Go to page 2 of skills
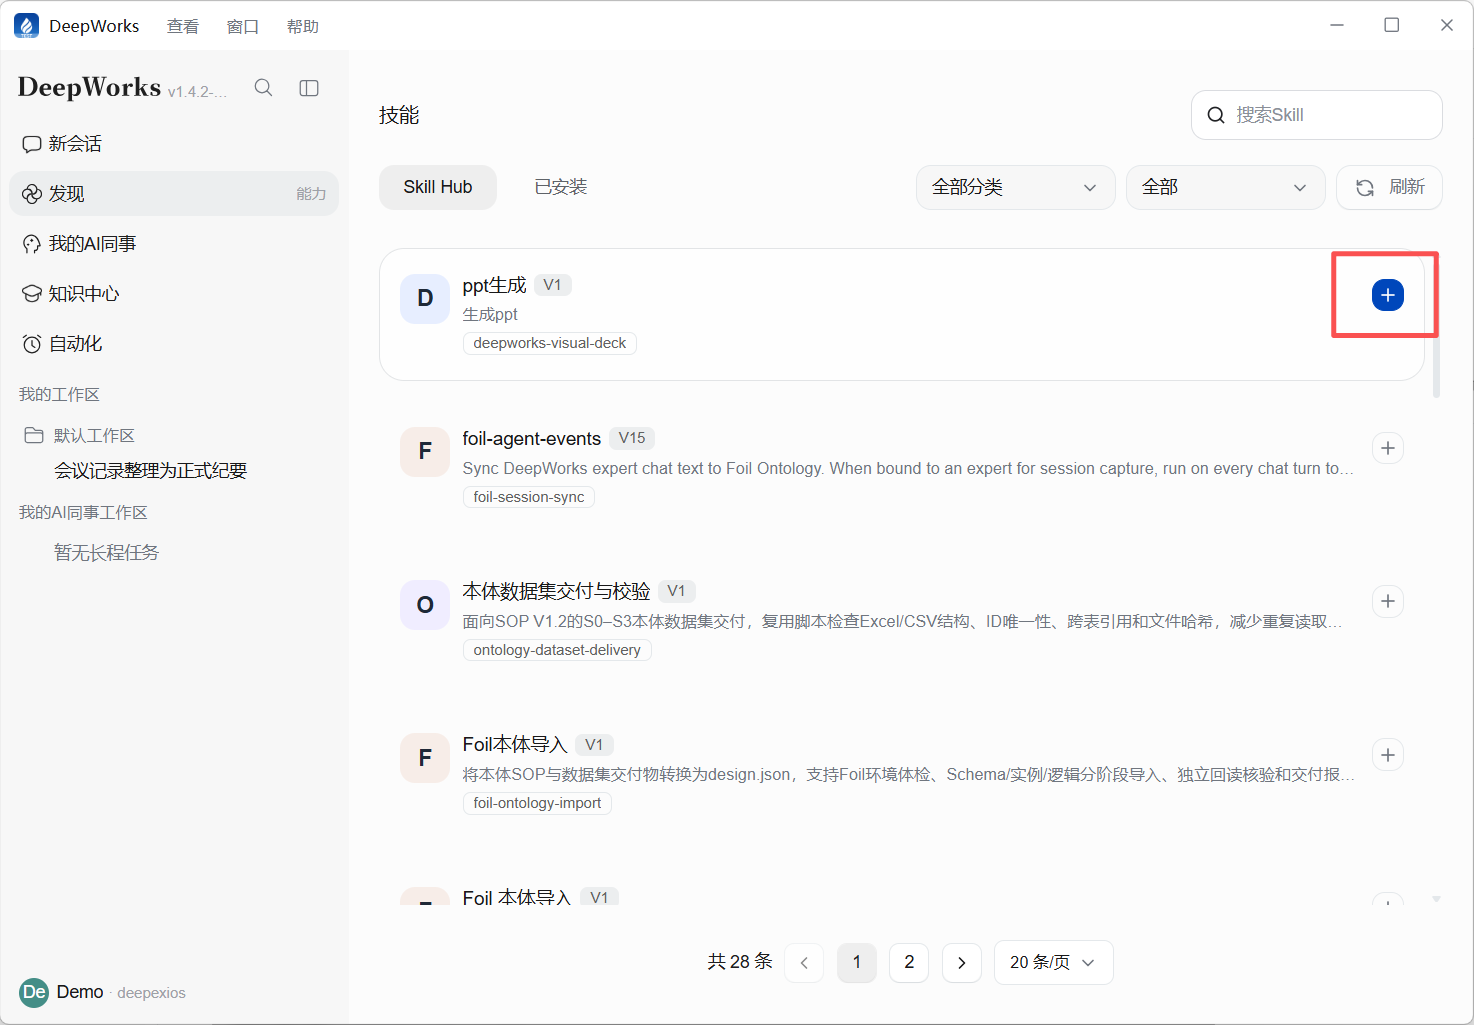1474x1025 pixels. (909, 962)
